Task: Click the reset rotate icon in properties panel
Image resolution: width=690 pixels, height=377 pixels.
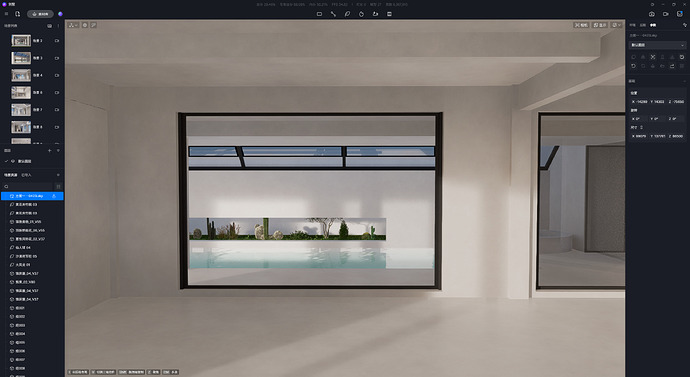Action: [x=634, y=66]
